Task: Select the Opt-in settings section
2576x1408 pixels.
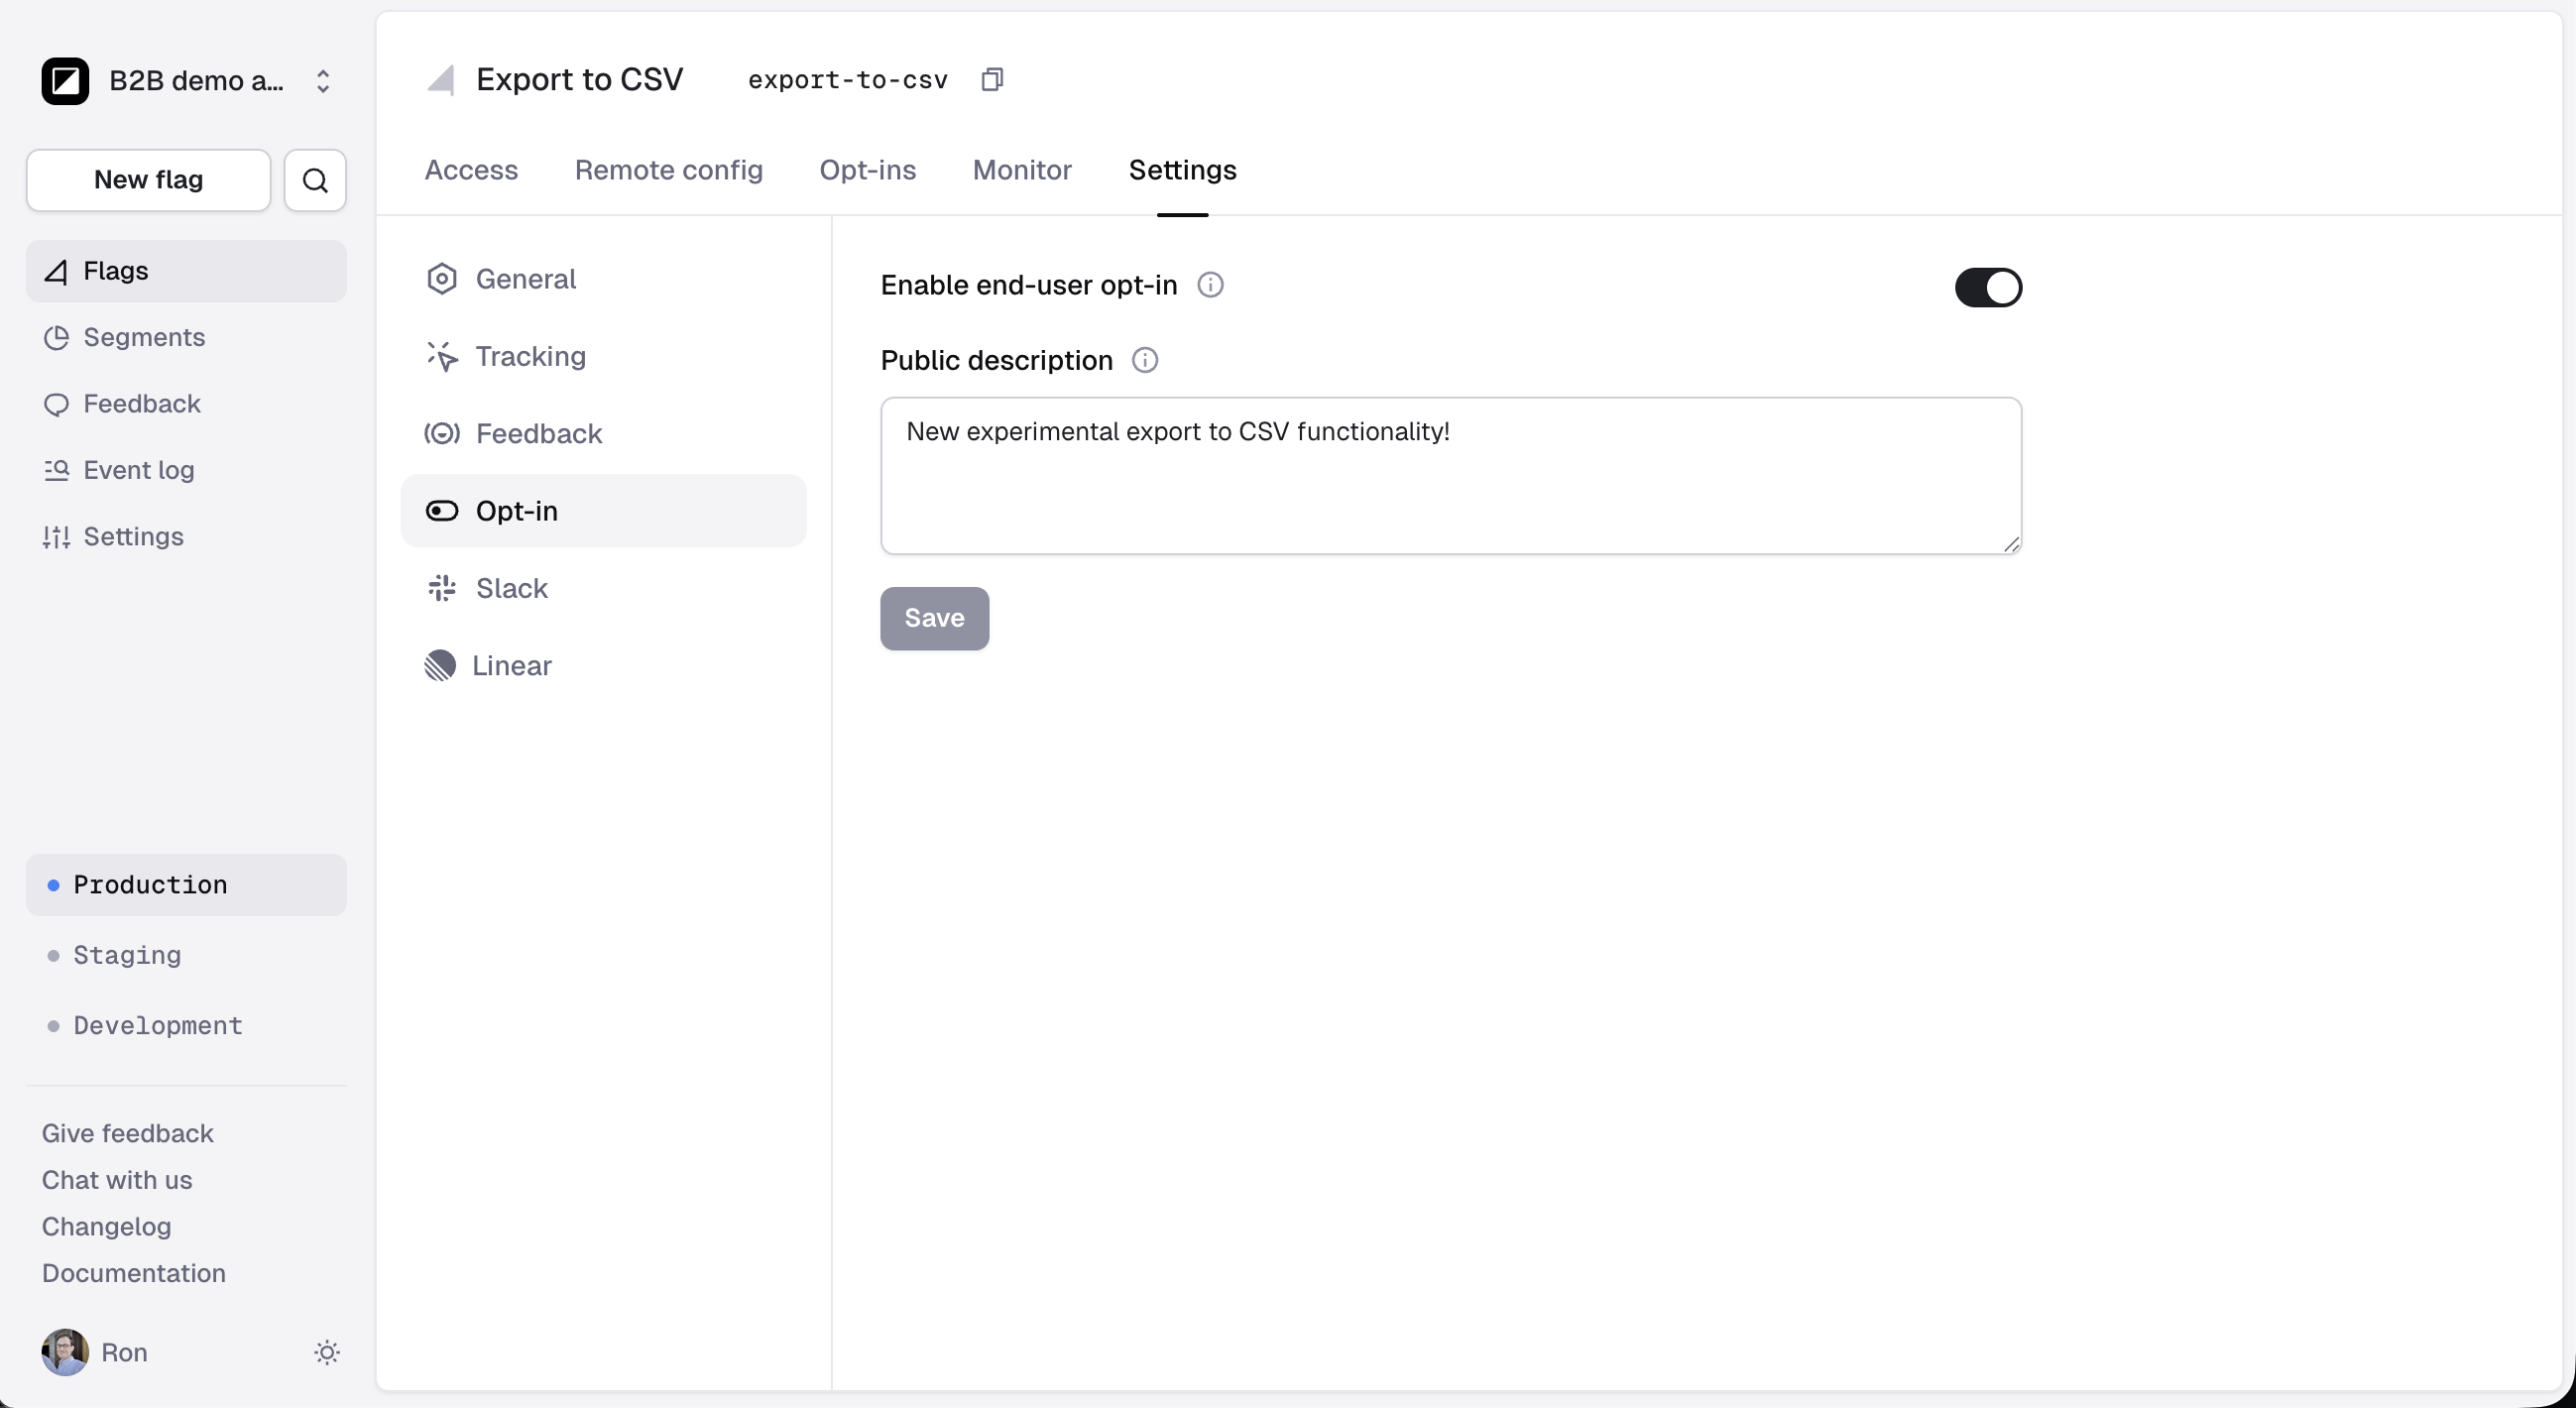Action: (603, 511)
